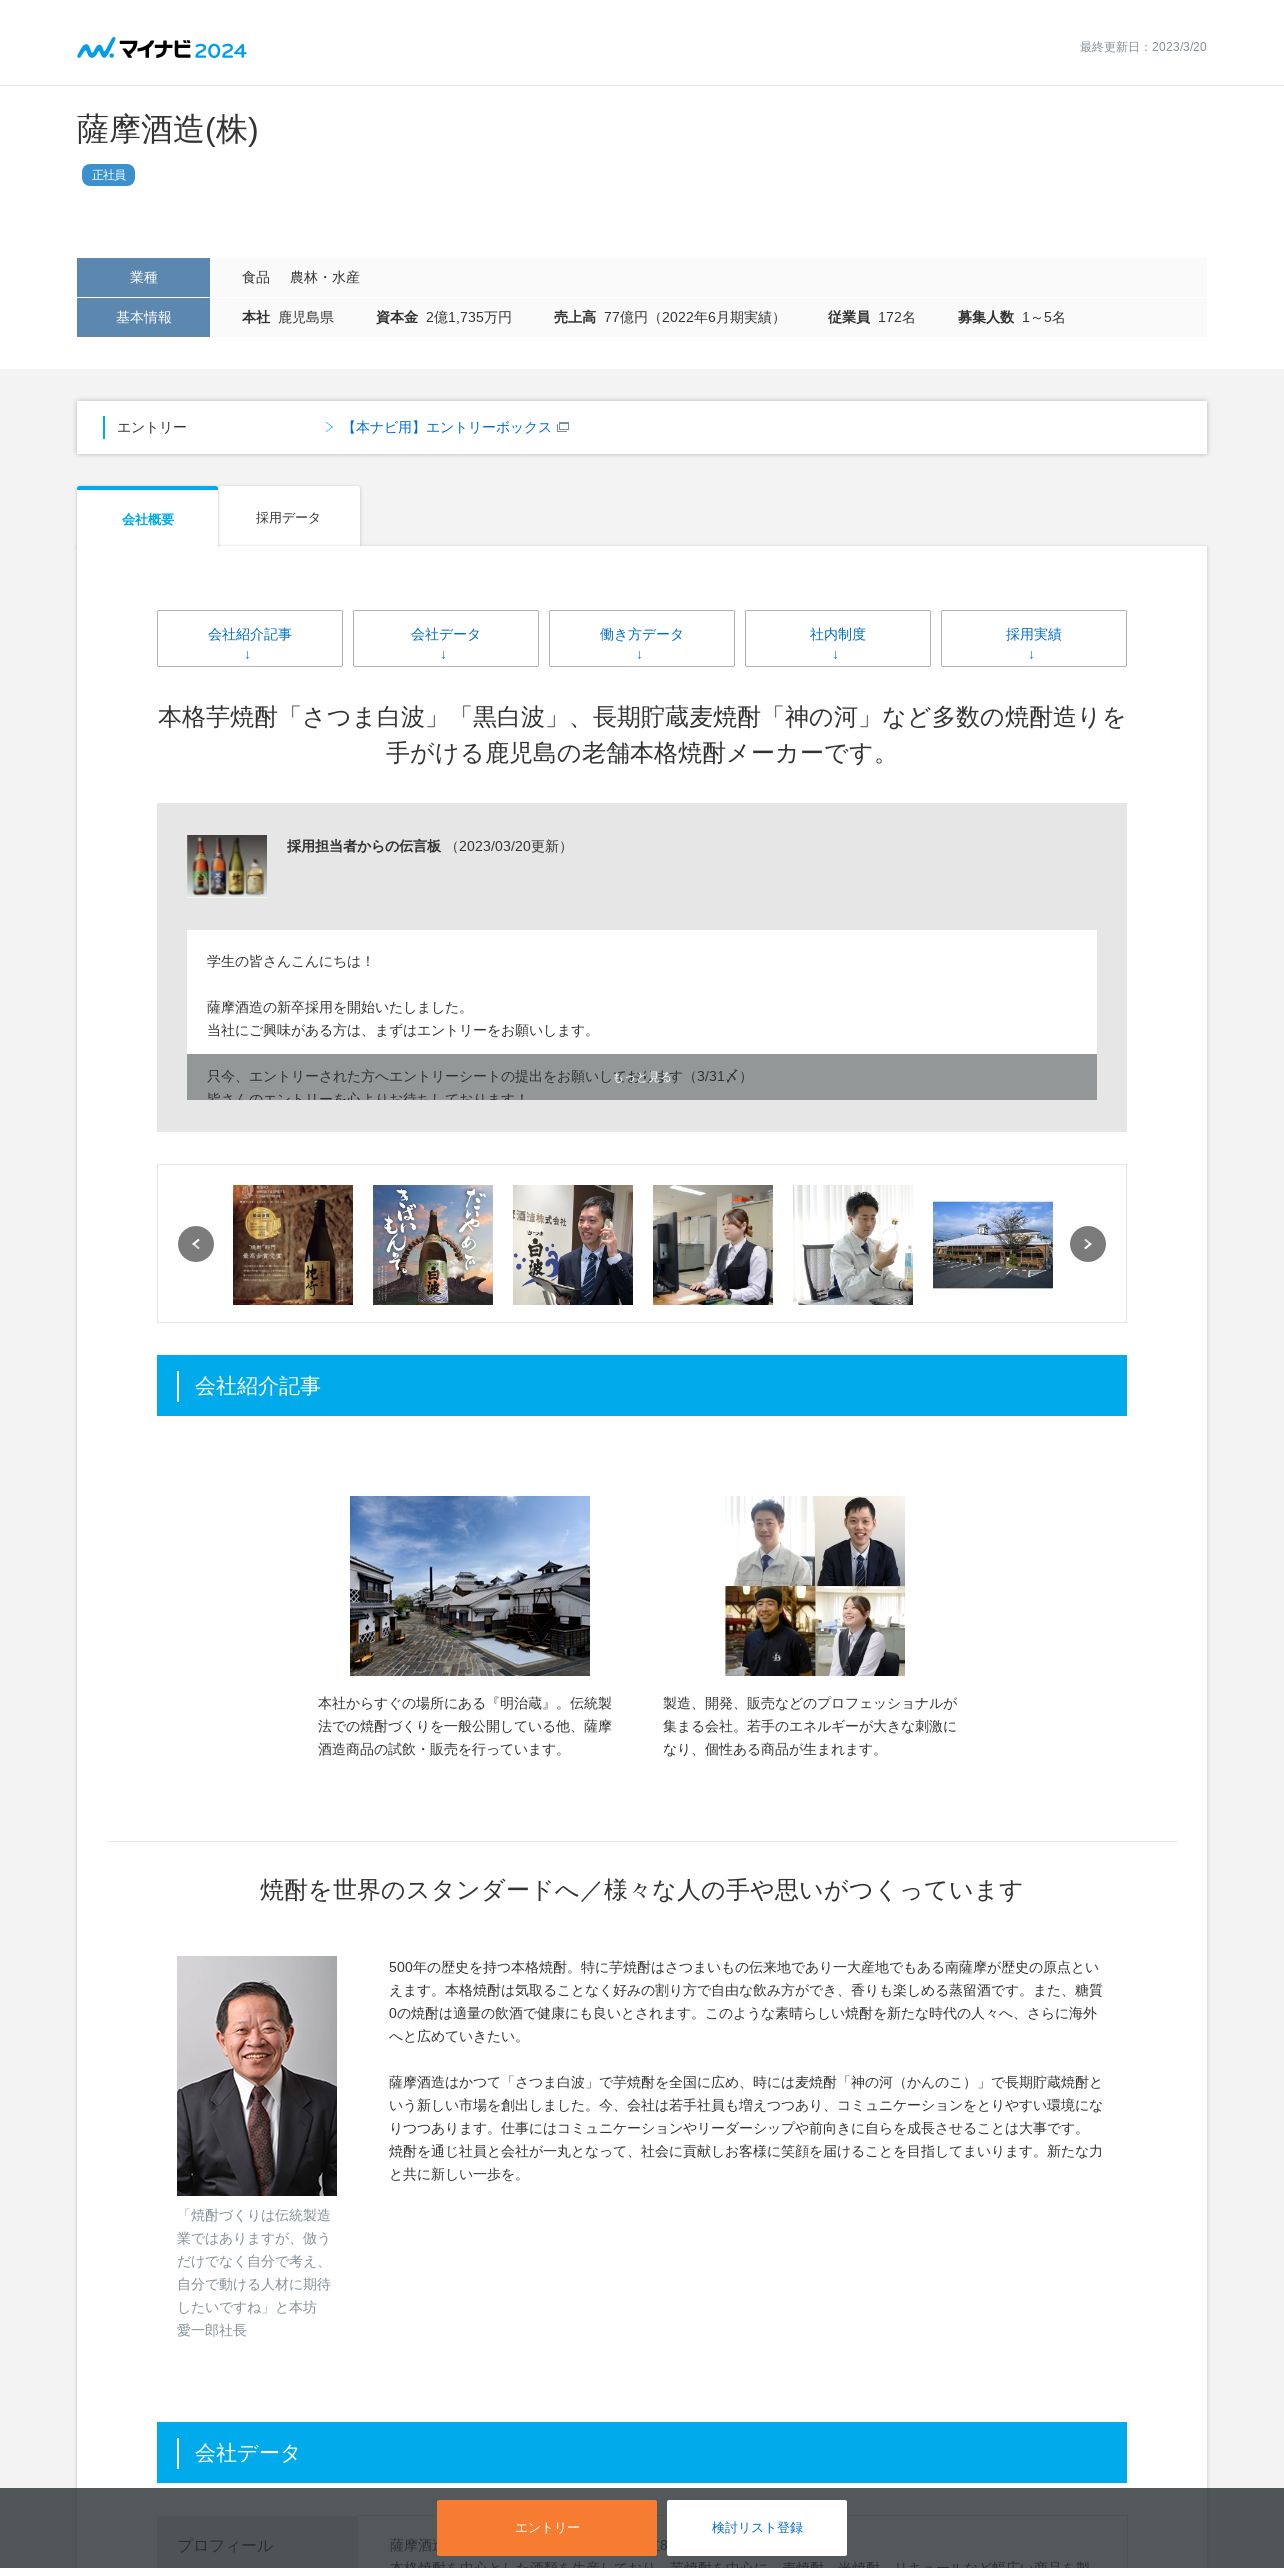Jump to 社内制度 section button
Screen dimensions: 1284x2568
[x=838, y=638]
